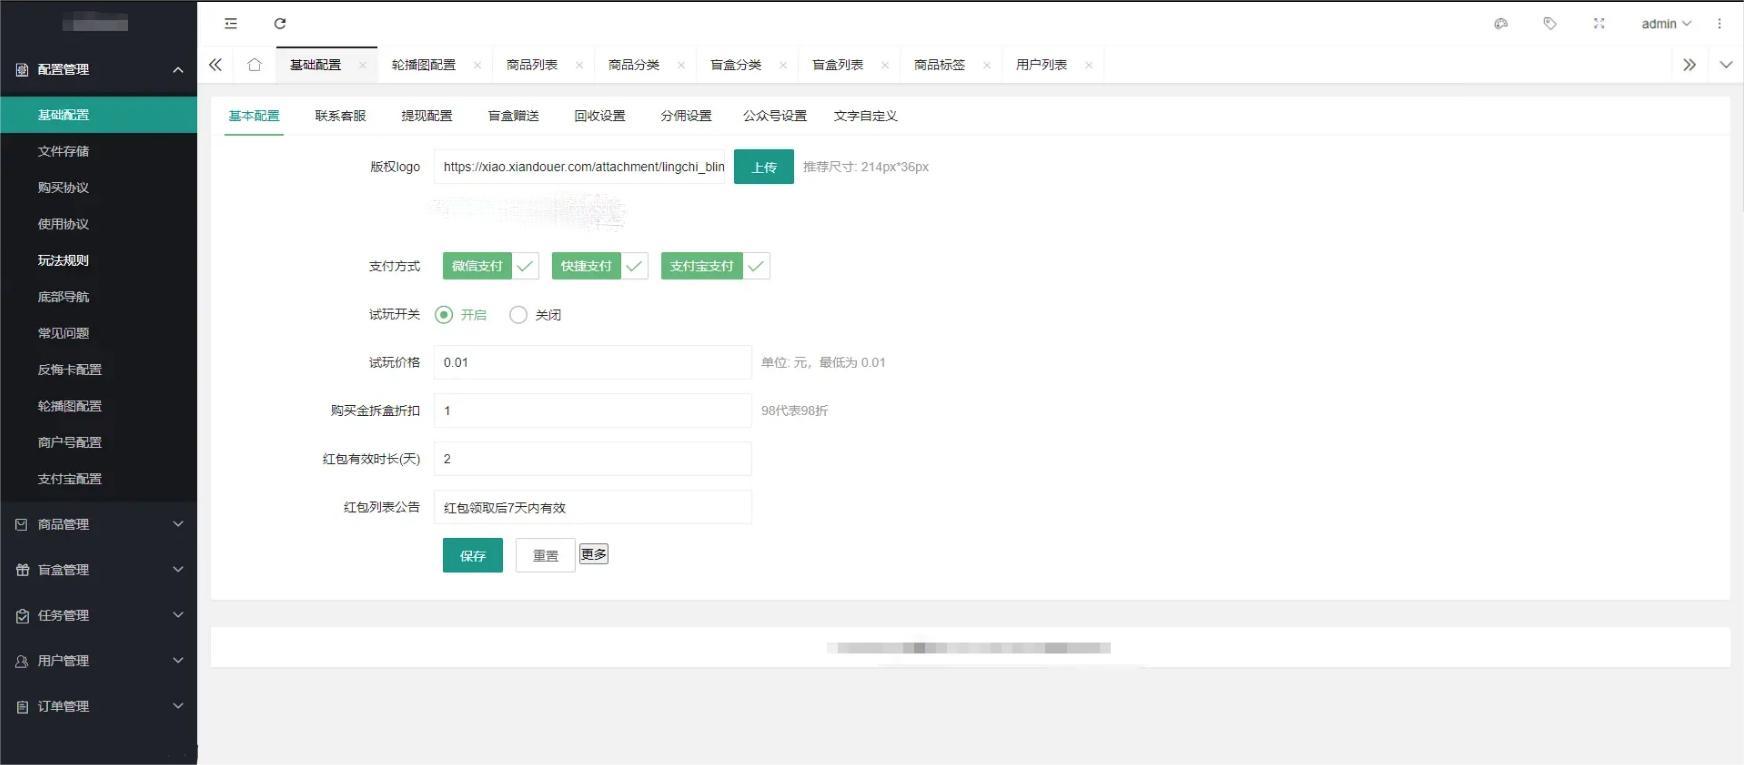The width and height of the screenshot is (1744, 765).
Task: Click the 更多 button
Action: tap(594, 554)
